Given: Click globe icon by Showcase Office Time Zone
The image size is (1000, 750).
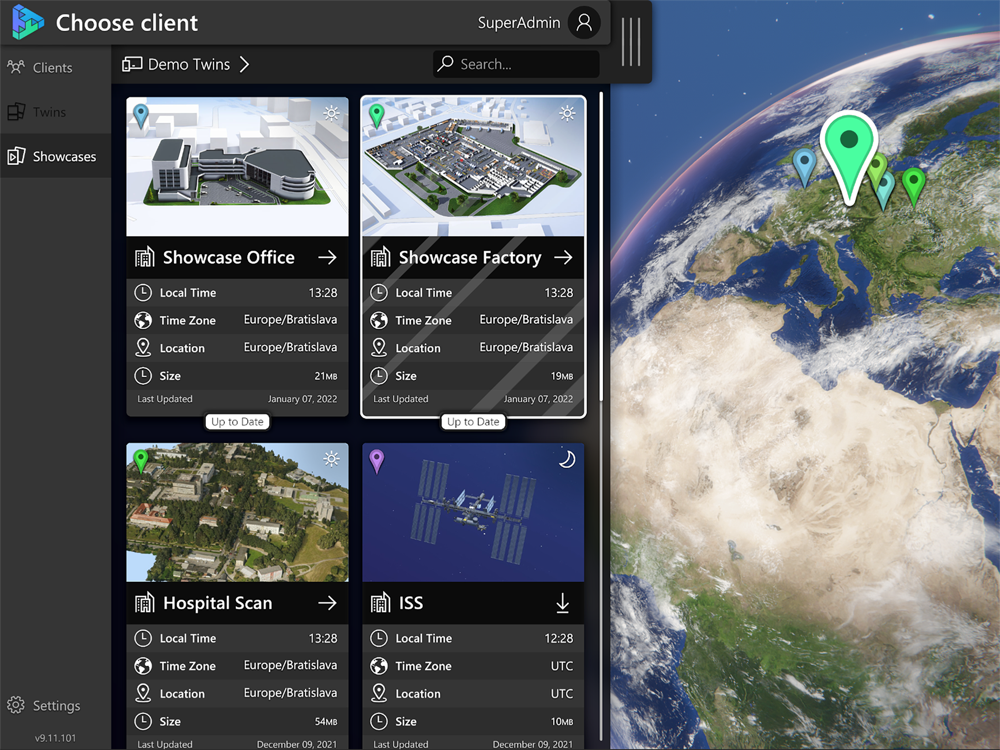Looking at the screenshot, I should click(x=143, y=320).
